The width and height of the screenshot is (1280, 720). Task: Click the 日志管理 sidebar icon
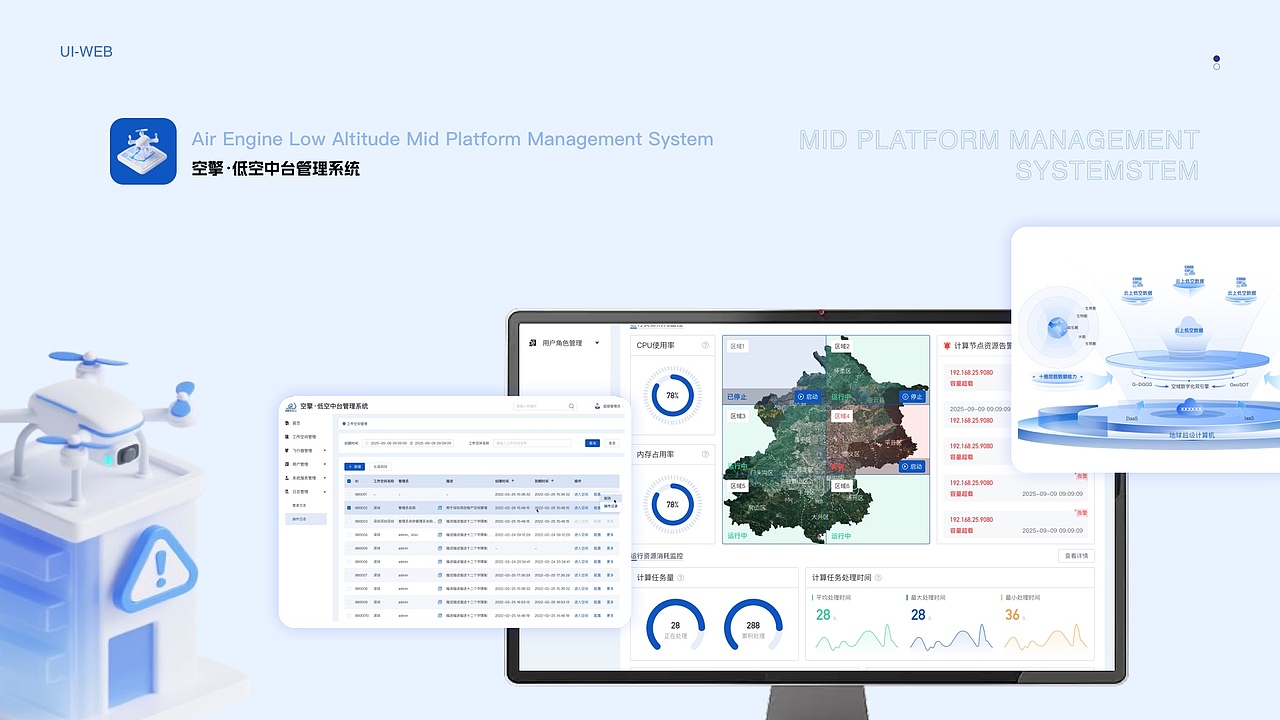(287, 492)
